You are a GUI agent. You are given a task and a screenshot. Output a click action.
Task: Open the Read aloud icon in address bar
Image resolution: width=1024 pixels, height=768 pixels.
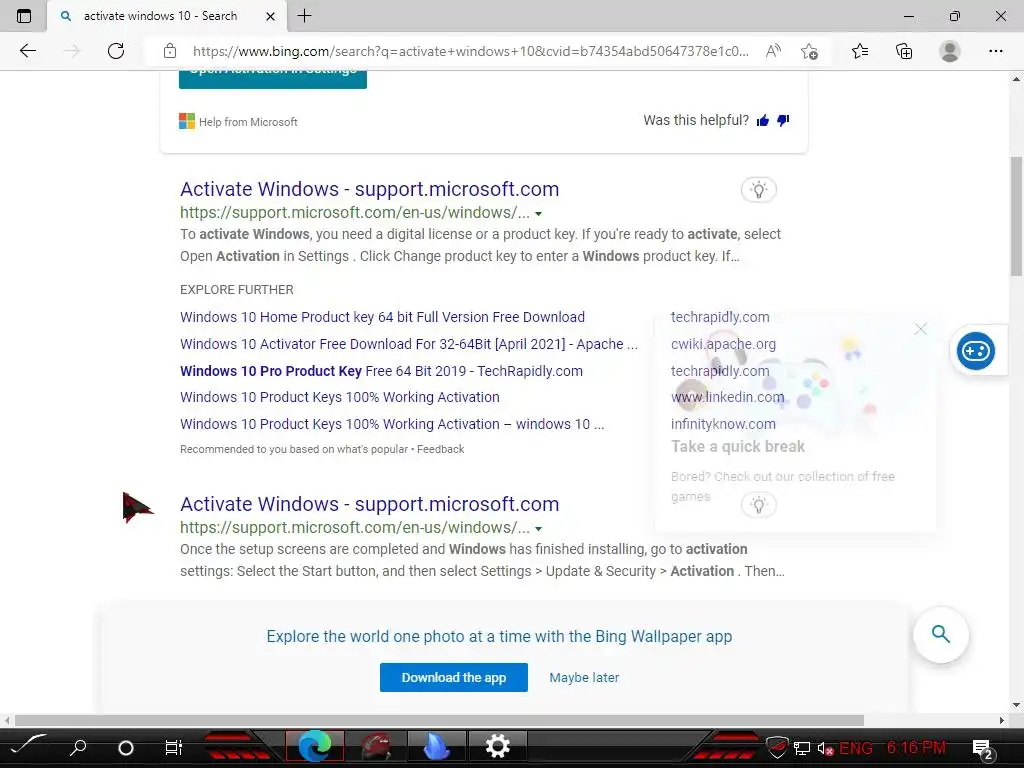(x=773, y=51)
